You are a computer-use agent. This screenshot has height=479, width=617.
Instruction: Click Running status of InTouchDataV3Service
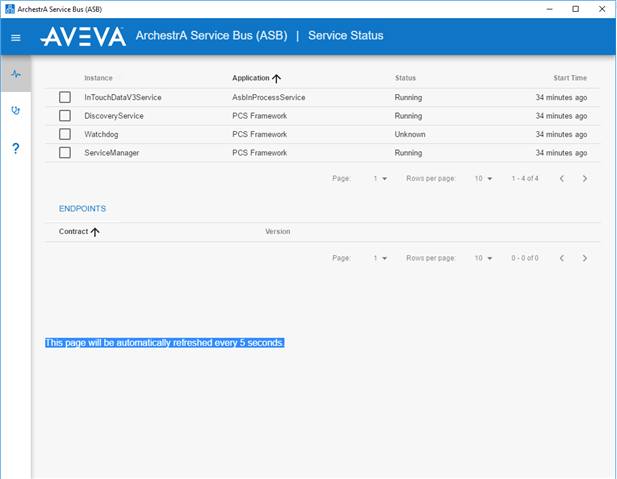(x=408, y=97)
